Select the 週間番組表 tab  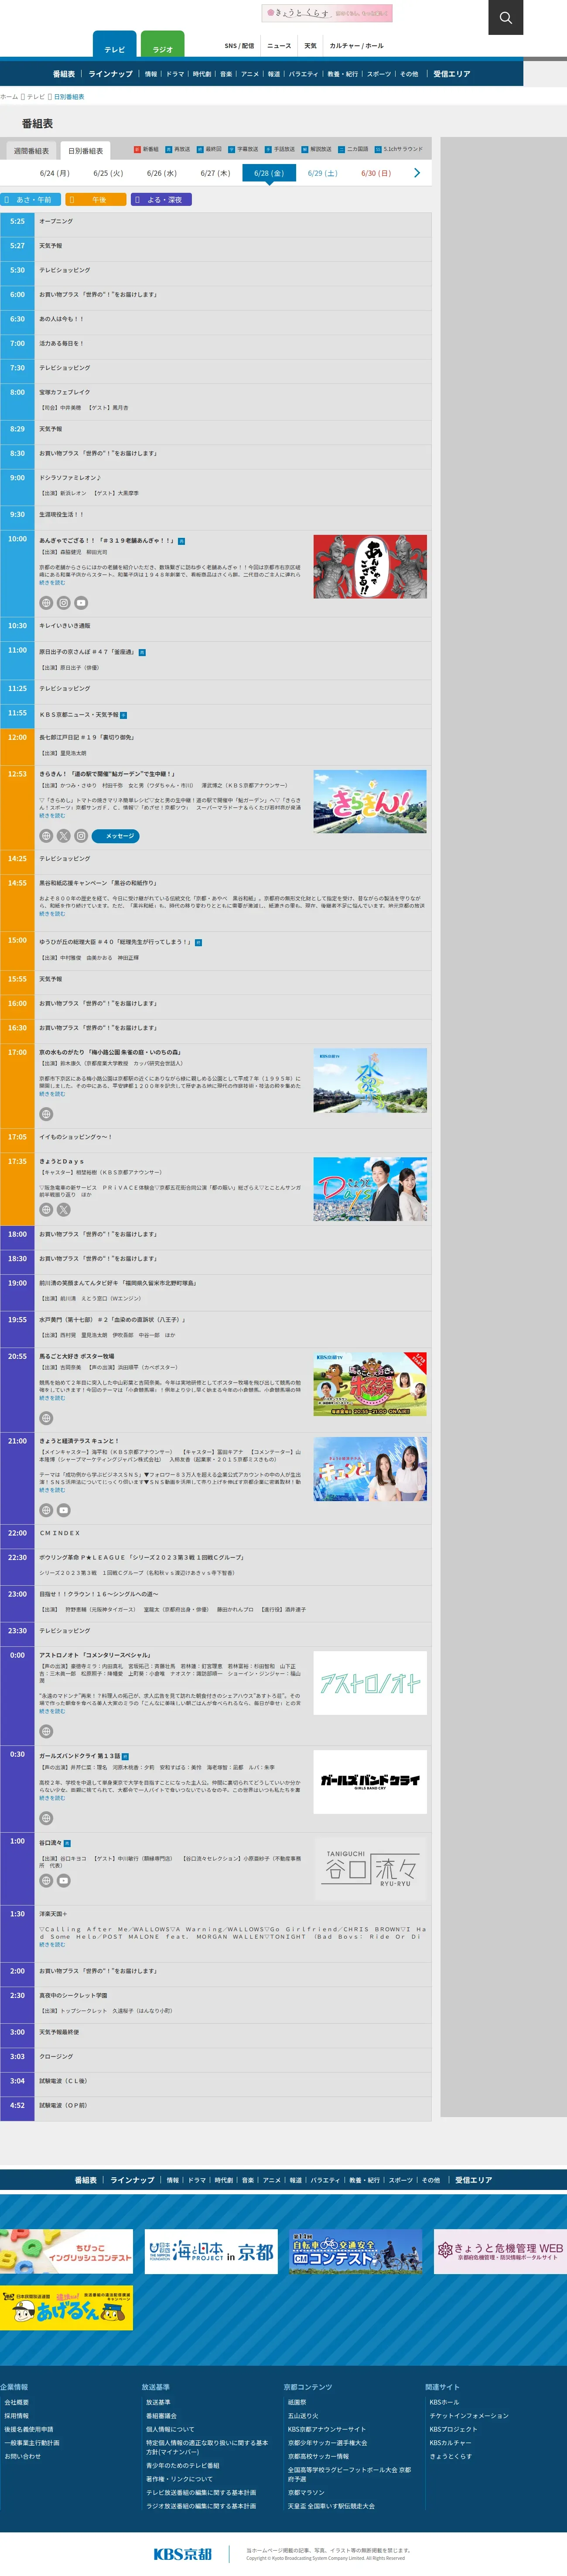[x=31, y=151]
